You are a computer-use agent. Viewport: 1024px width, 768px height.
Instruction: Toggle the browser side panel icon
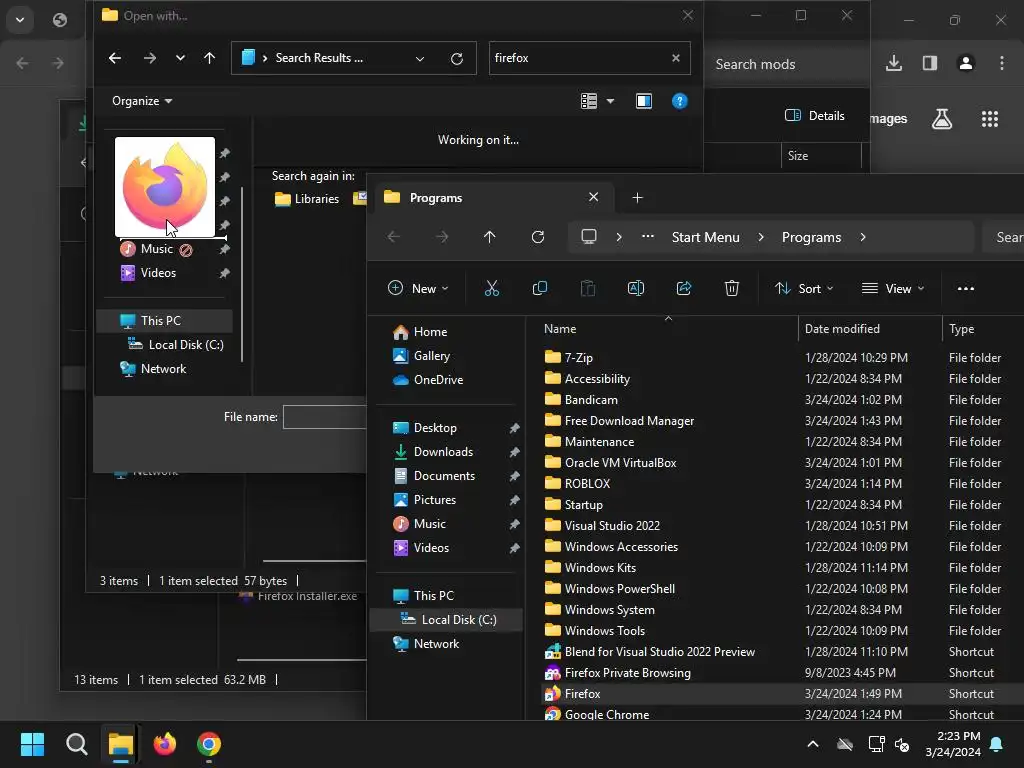[x=929, y=63]
